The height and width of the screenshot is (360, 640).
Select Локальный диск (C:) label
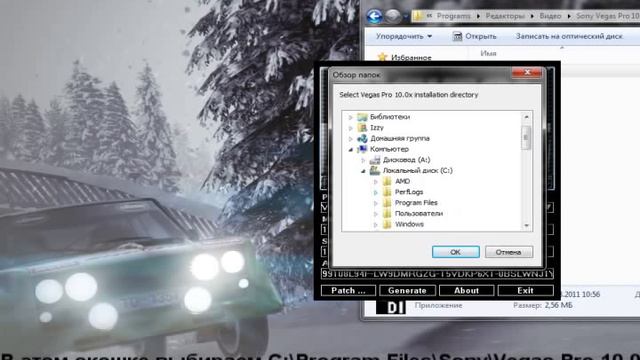(418, 171)
